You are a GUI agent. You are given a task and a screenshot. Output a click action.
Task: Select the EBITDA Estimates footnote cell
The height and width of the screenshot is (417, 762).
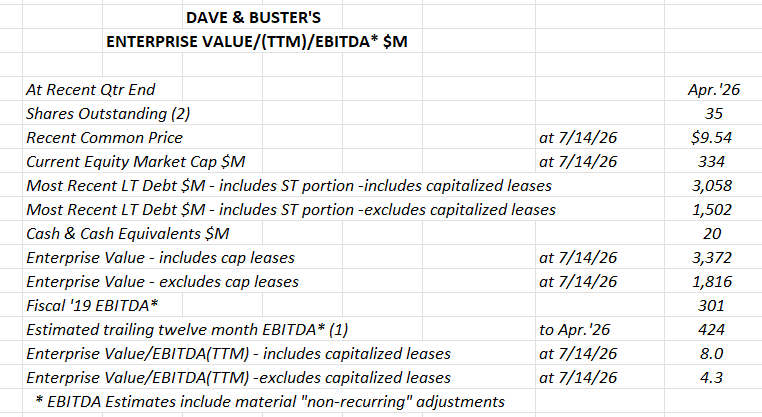[270, 401]
